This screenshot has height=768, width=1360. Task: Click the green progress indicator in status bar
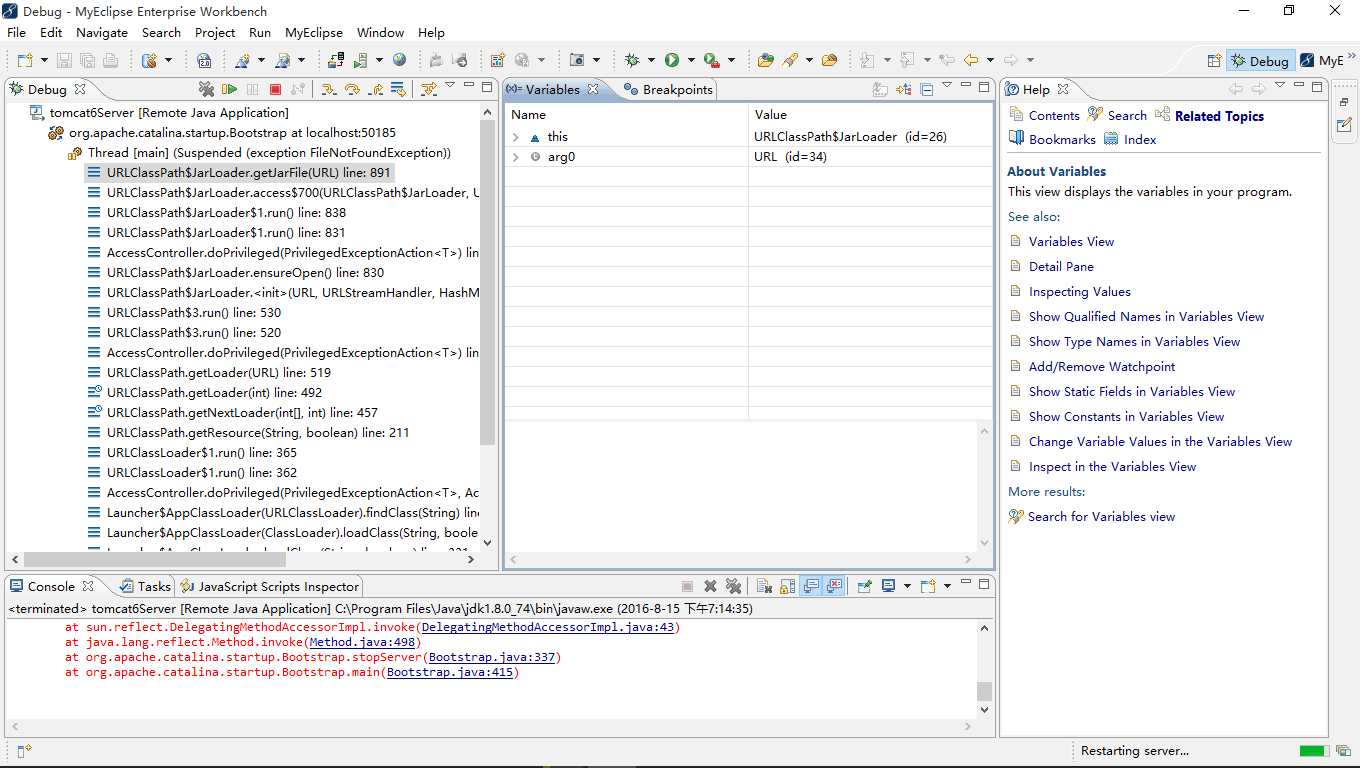click(x=1312, y=750)
